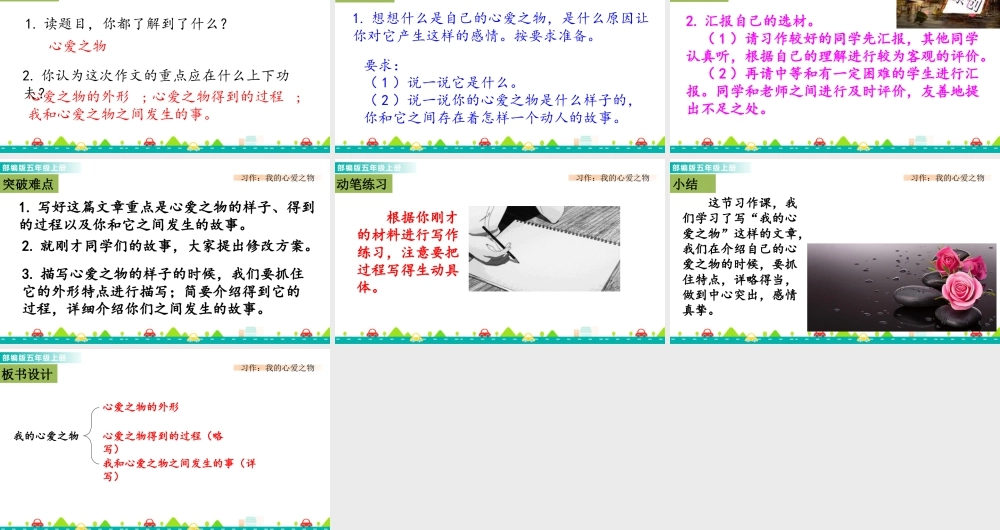Click 习作：我的心爱之物 label on 突破难点 slide
The width and height of the screenshot is (1000, 530).
coord(277,178)
